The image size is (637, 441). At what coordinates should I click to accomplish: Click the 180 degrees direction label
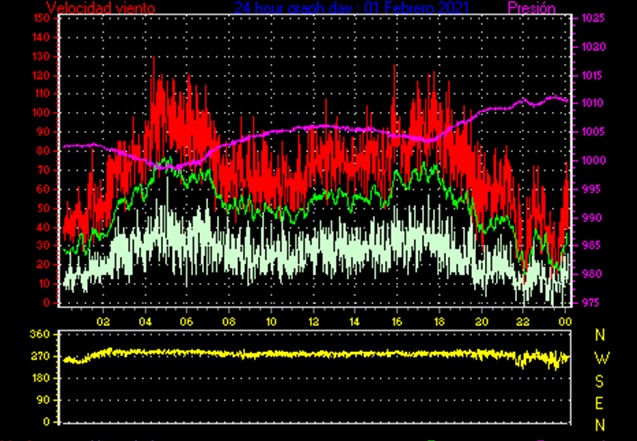(40, 378)
